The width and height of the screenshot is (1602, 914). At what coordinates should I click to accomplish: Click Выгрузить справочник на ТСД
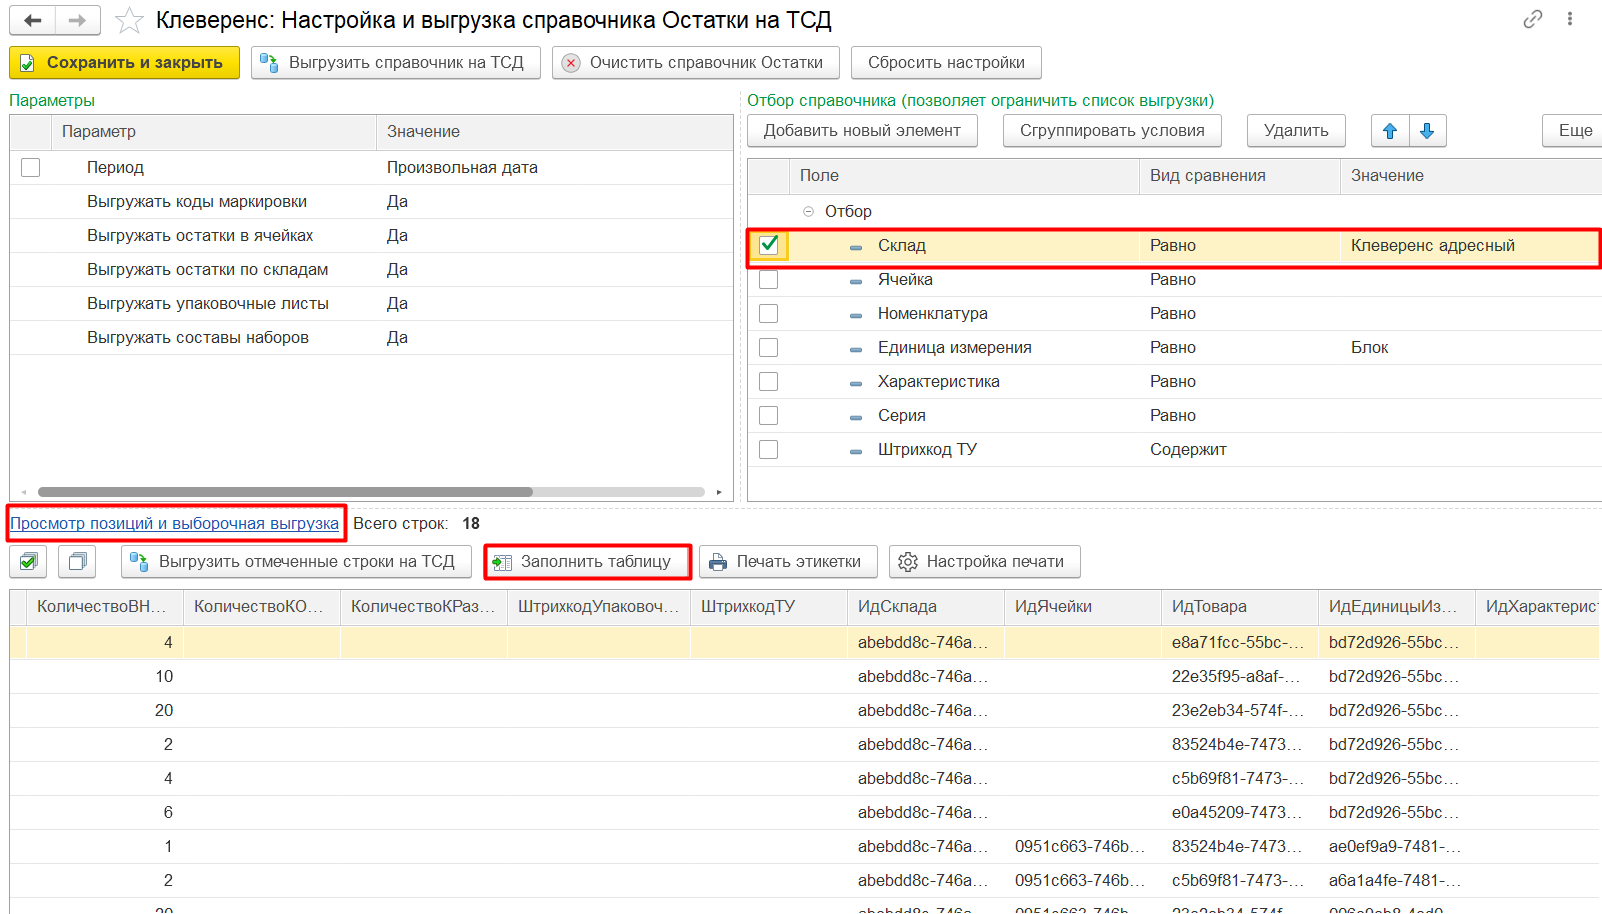[x=396, y=62]
